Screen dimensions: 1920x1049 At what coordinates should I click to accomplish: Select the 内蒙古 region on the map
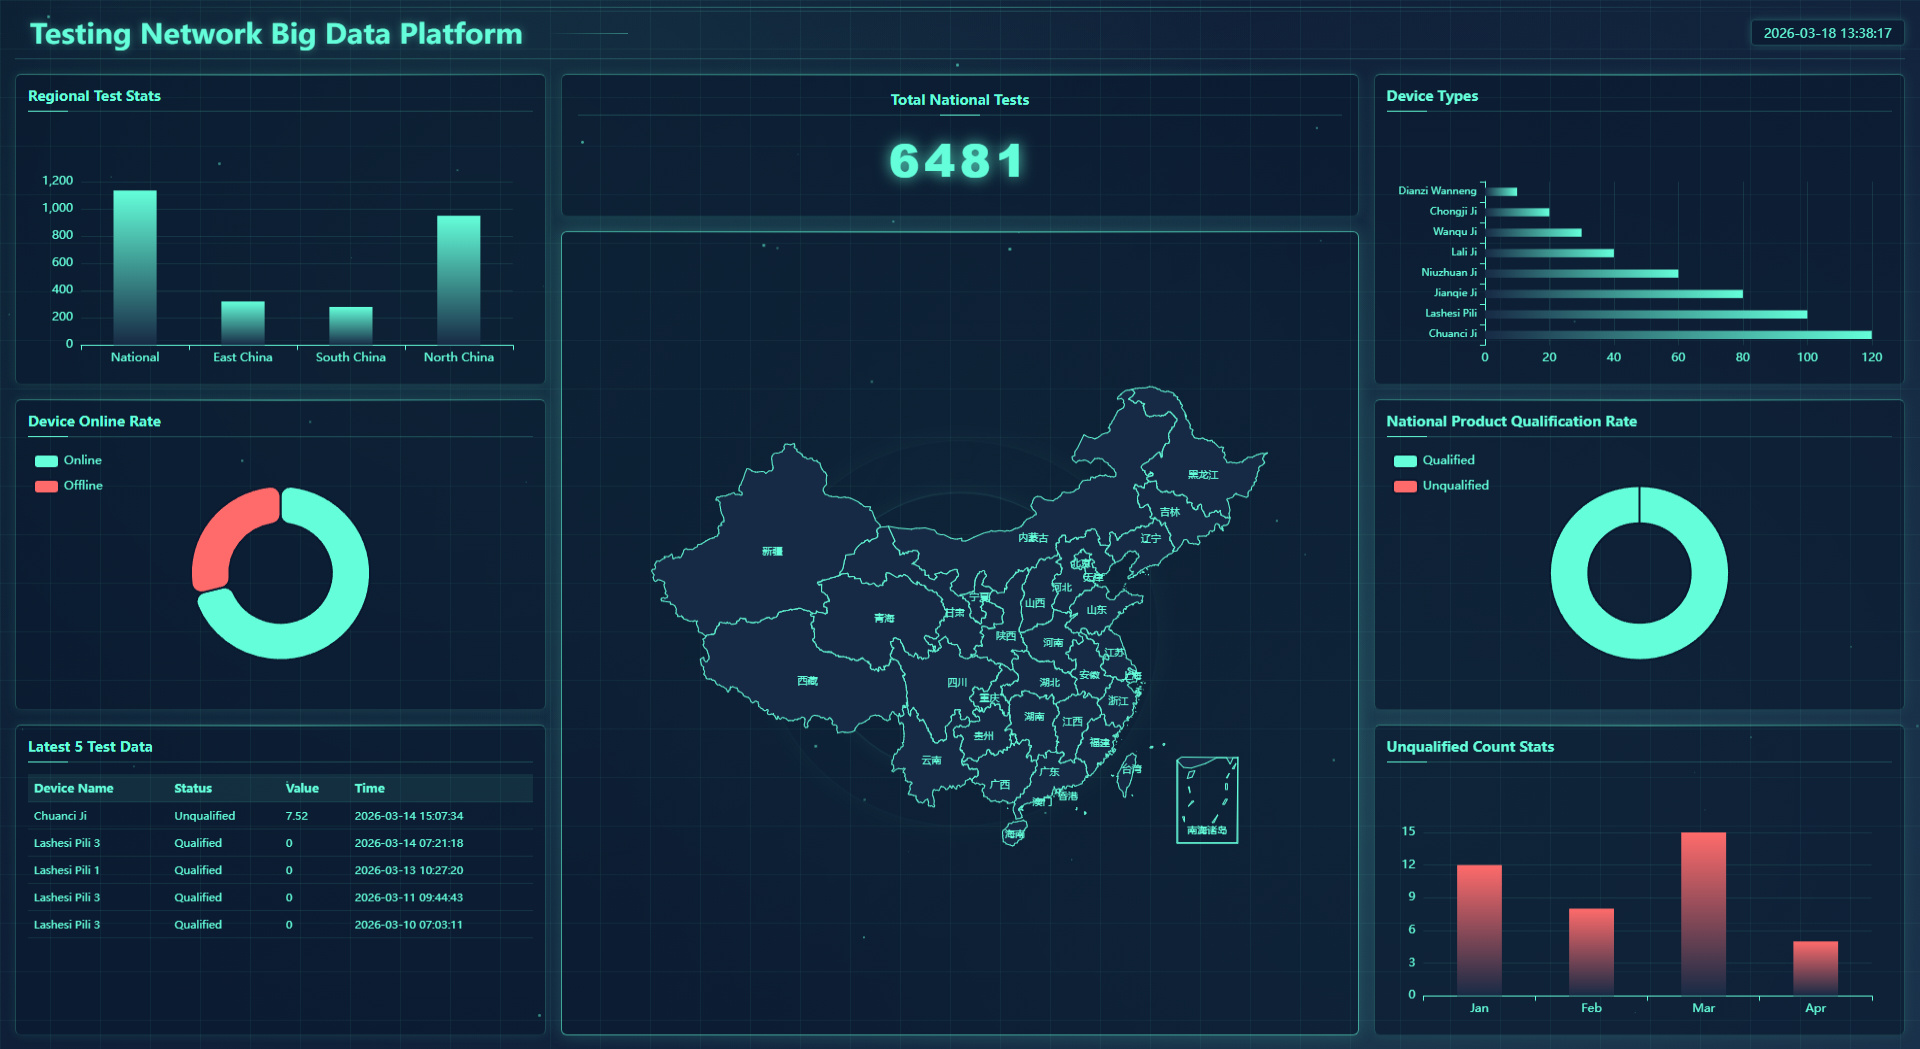click(x=1033, y=537)
